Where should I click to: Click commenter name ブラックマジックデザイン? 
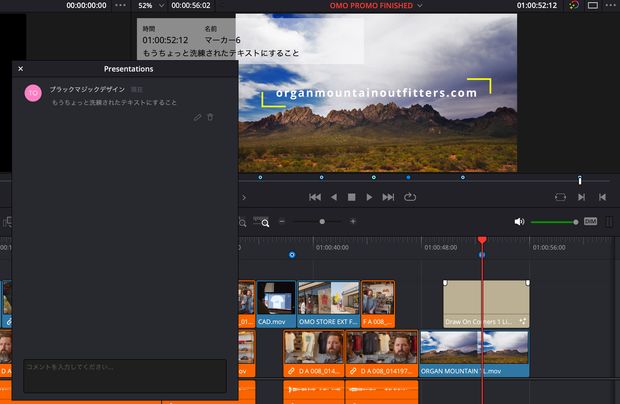87,89
